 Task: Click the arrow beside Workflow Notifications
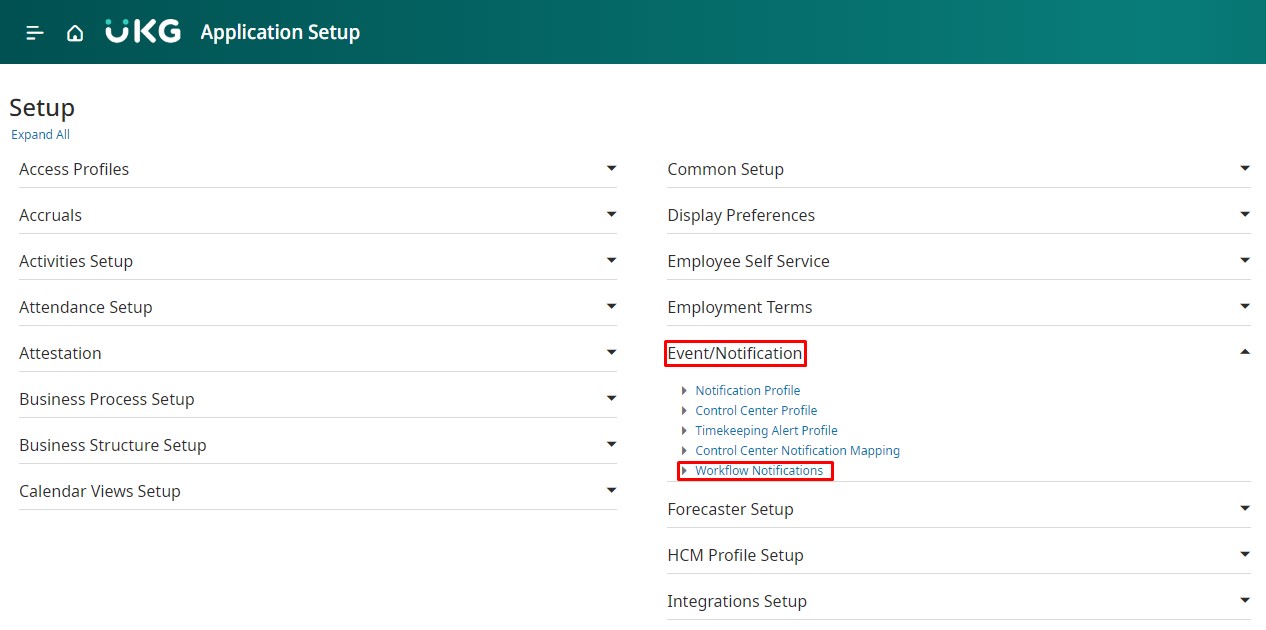click(x=684, y=471)
